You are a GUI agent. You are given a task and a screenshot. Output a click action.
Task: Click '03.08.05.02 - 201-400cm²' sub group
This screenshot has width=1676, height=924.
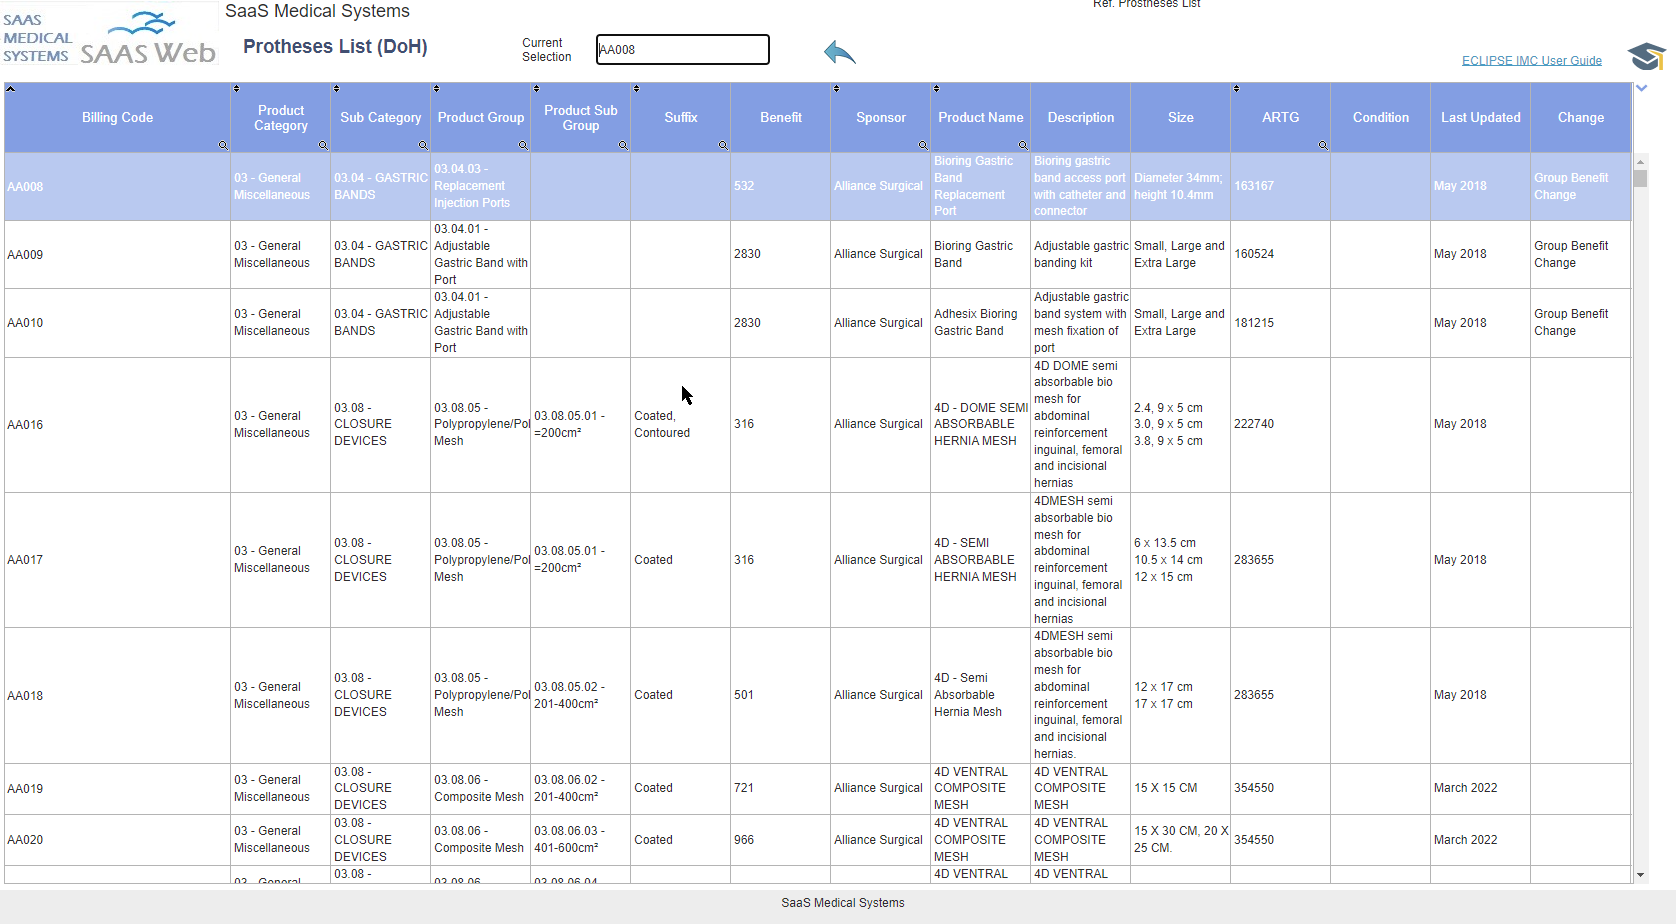point(569,695)
